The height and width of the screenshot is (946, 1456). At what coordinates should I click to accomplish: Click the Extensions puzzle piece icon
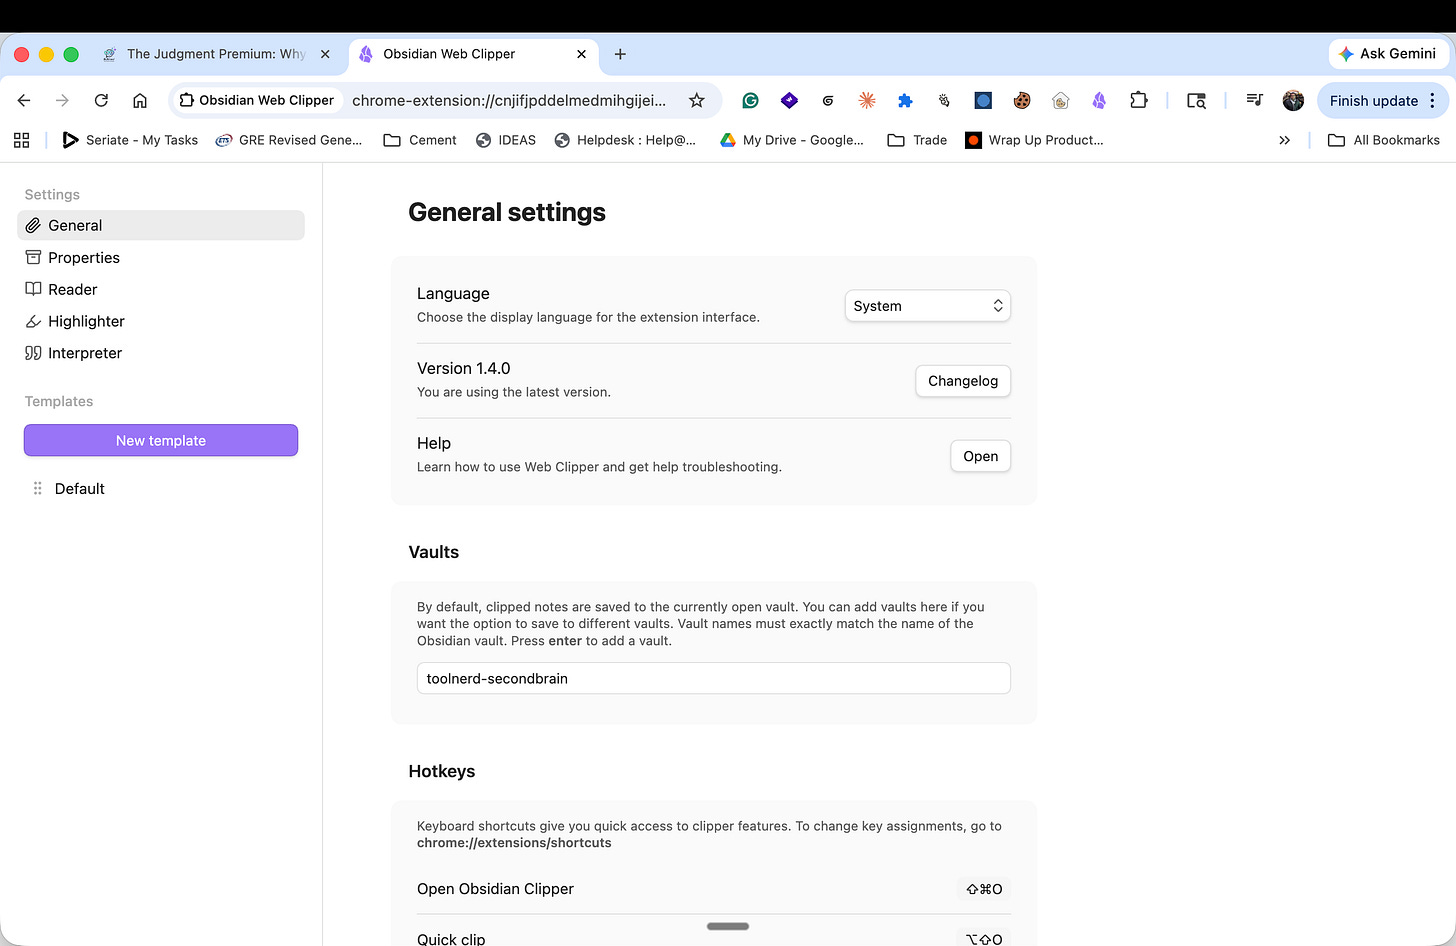click(1138, 100)
